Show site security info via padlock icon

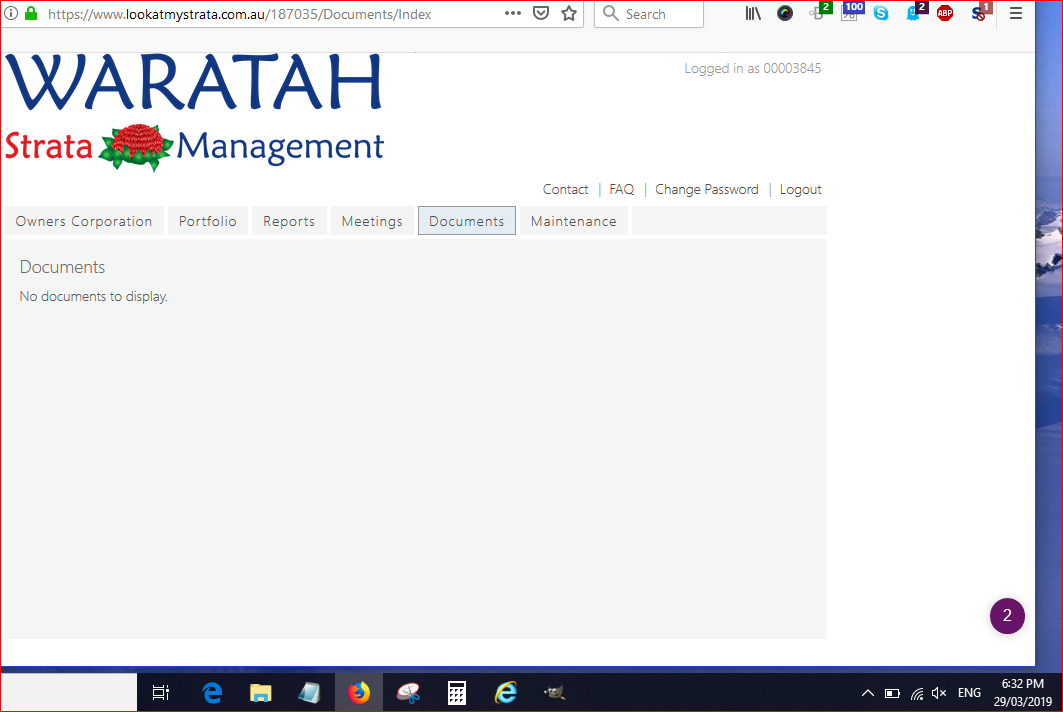tap(31, 13)
